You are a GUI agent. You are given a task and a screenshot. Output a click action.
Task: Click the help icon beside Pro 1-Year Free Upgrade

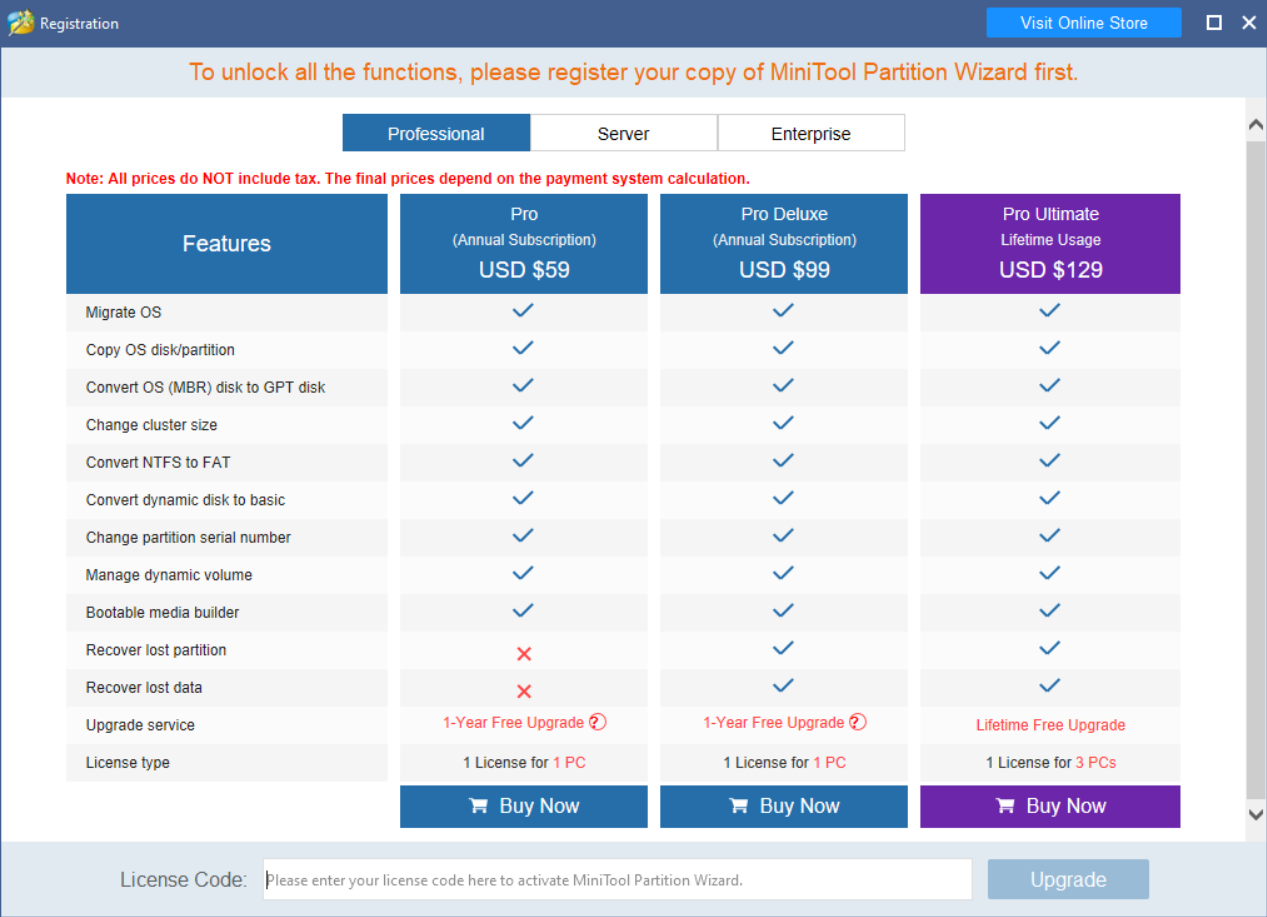[598, 722]
